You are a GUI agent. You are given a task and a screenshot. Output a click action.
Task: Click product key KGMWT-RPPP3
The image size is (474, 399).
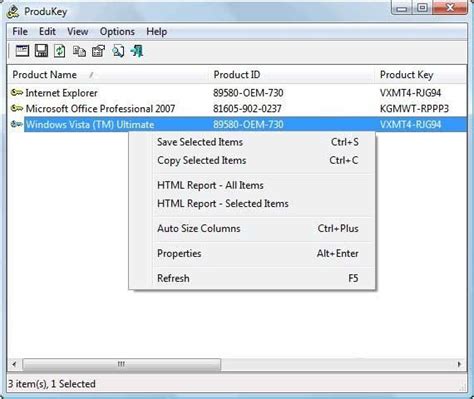coord(414,109)
